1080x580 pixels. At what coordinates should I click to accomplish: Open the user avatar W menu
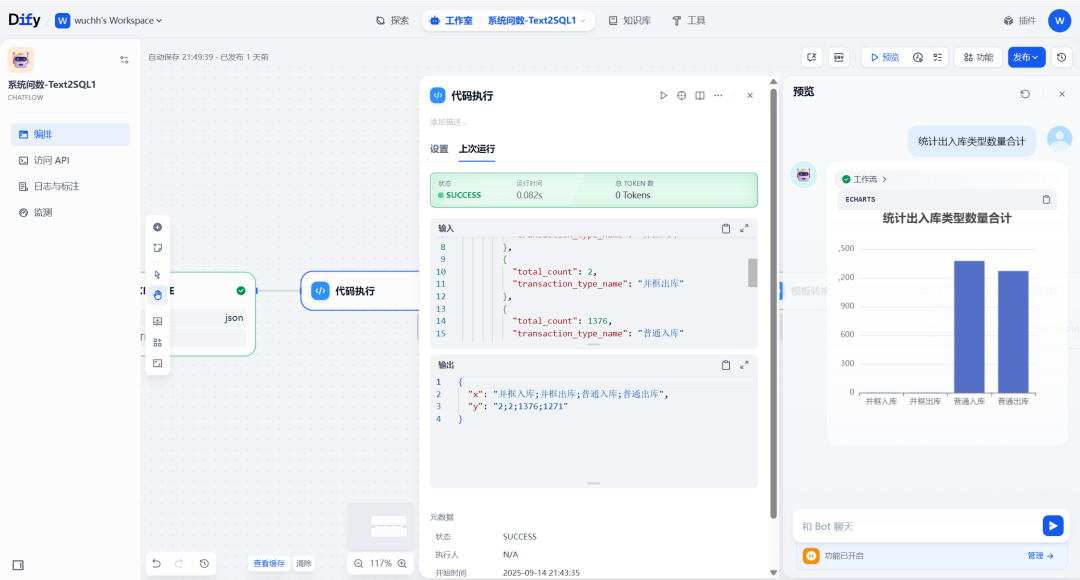[x=1059, y=21]
